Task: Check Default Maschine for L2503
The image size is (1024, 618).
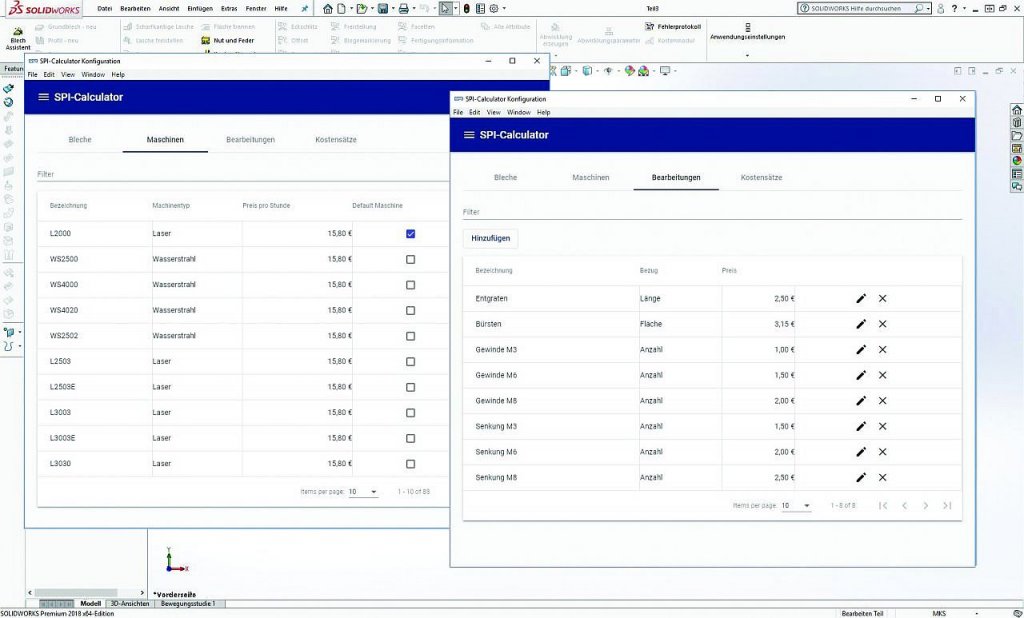Action: 410,361
